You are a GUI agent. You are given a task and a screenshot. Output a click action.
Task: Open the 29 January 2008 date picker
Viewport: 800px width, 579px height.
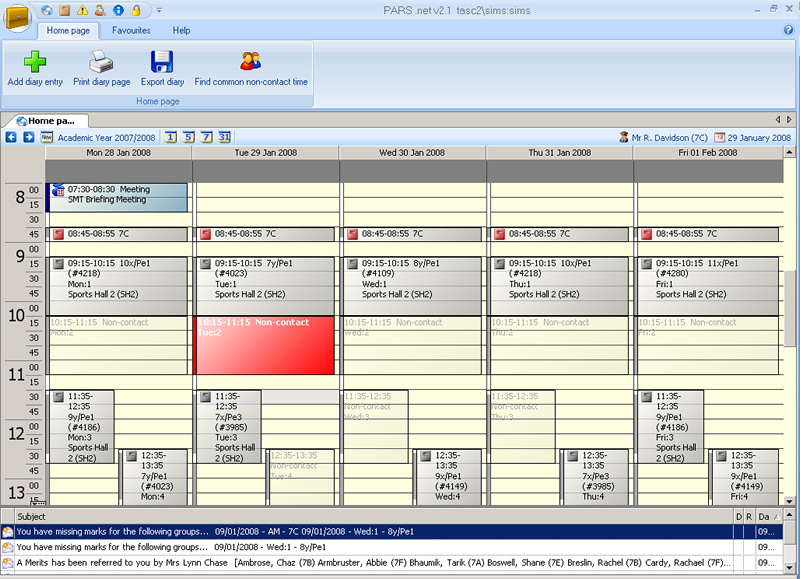point(751,137)
